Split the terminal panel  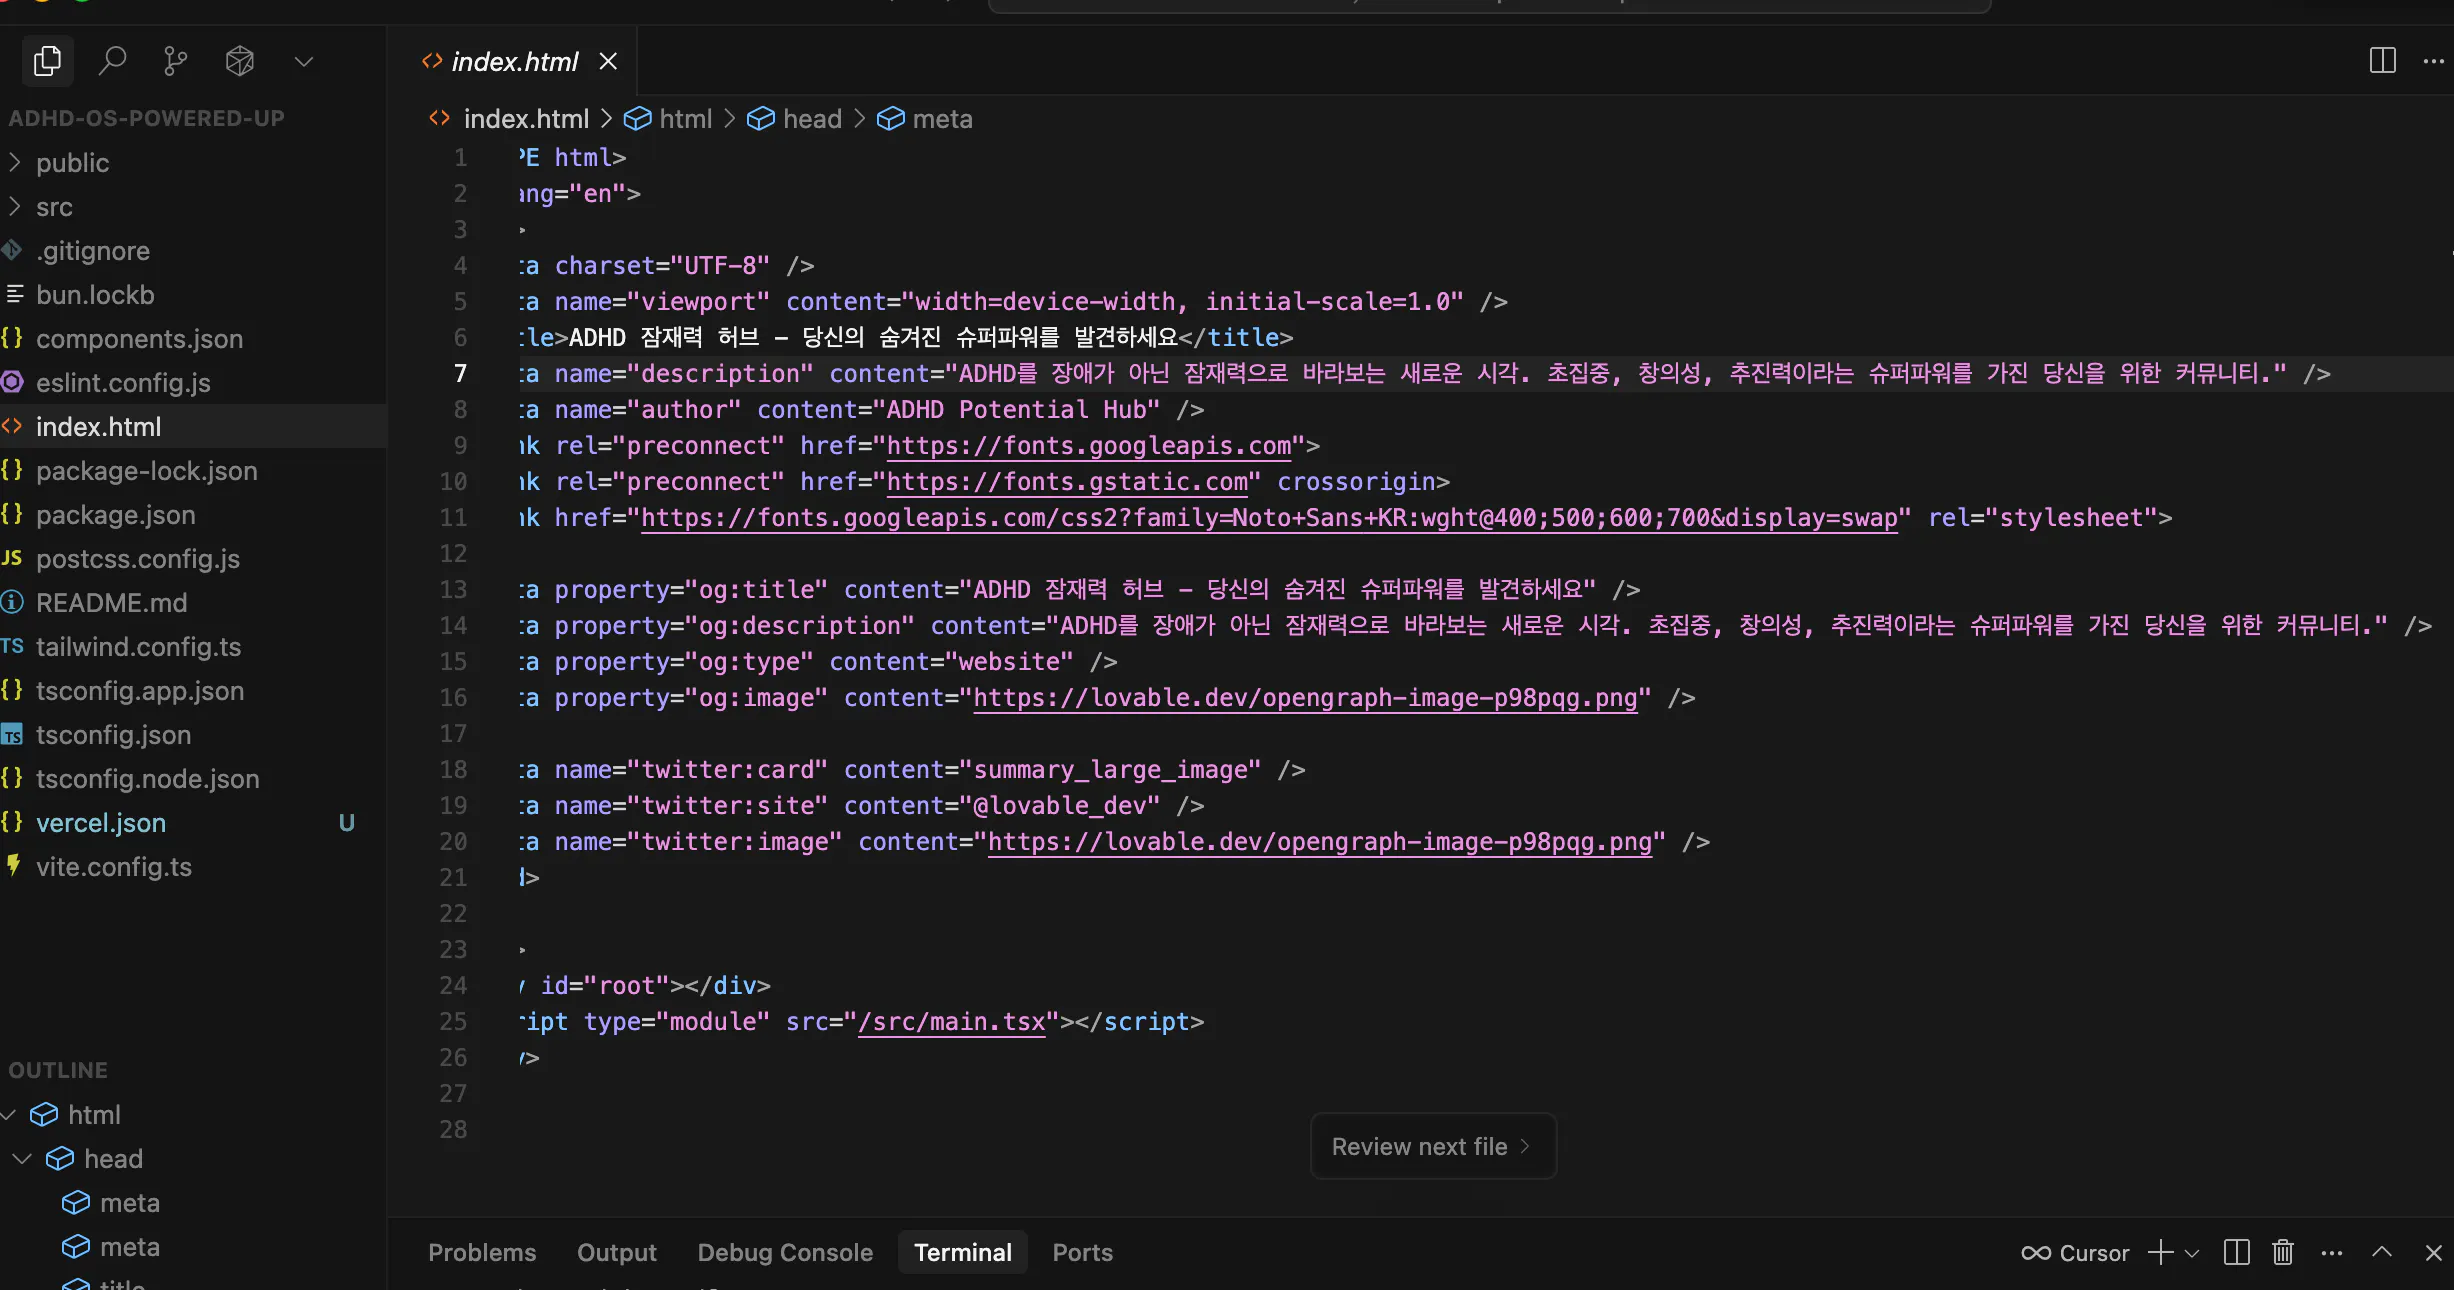[x=2237, y=1252]
